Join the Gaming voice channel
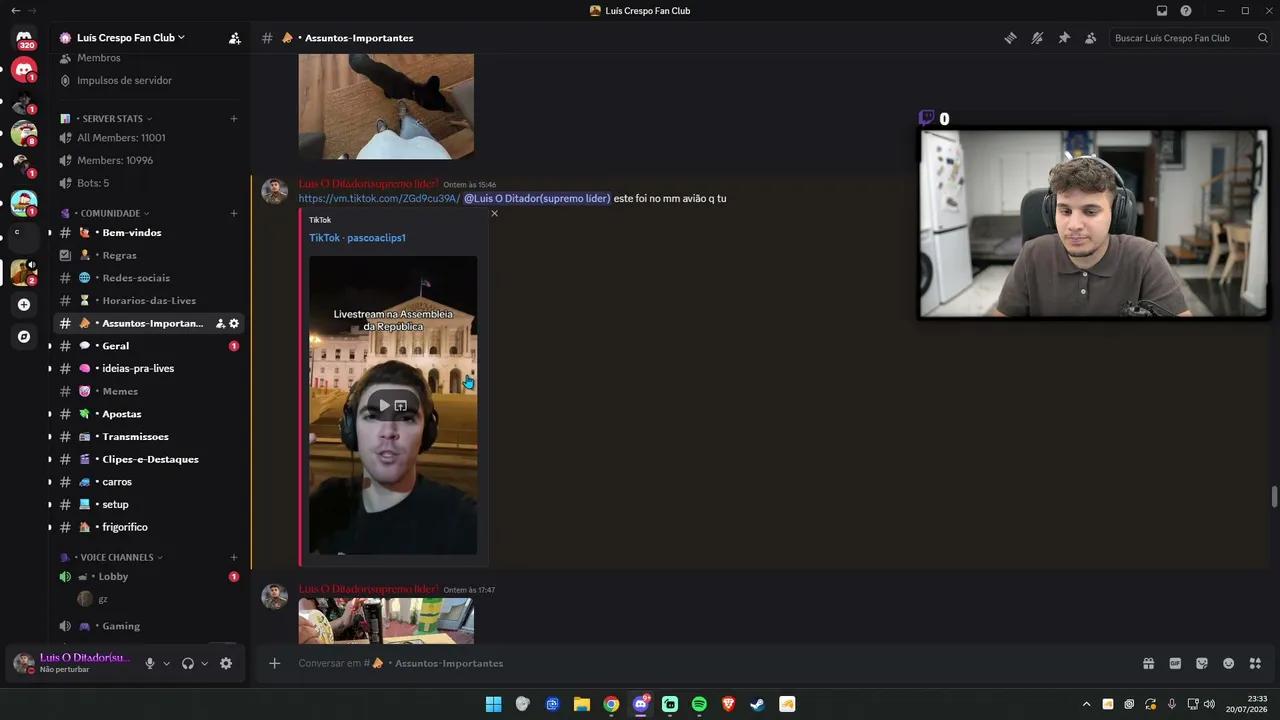 [148, 626]
